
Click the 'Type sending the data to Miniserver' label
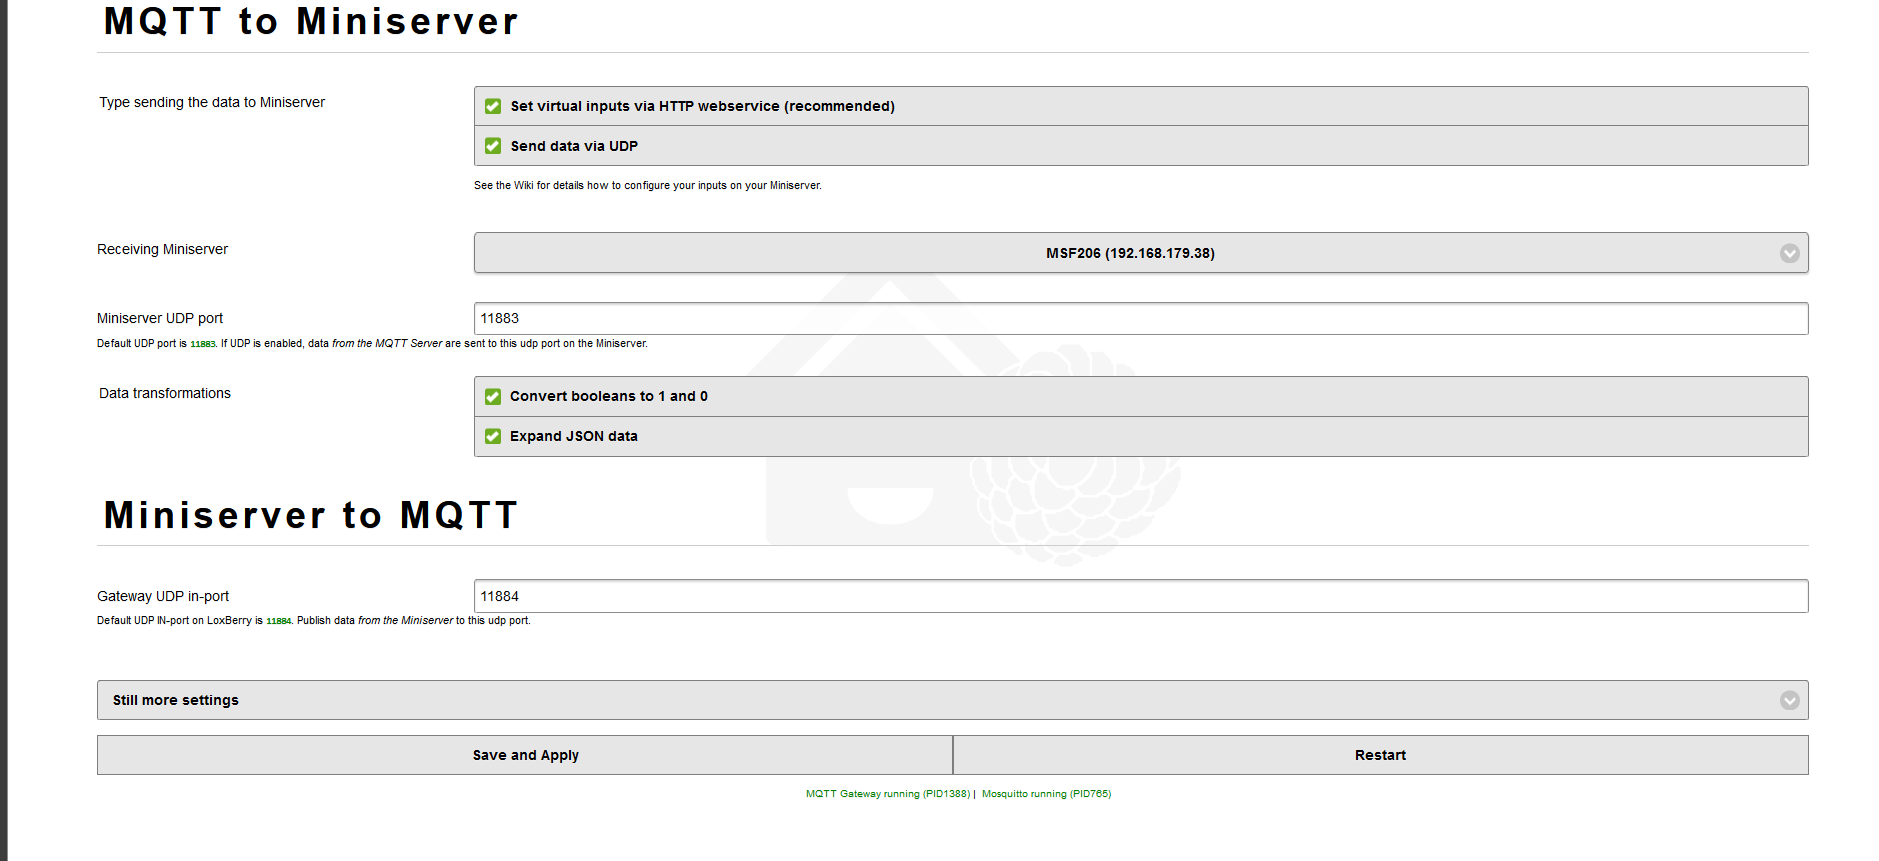(212, 102)
